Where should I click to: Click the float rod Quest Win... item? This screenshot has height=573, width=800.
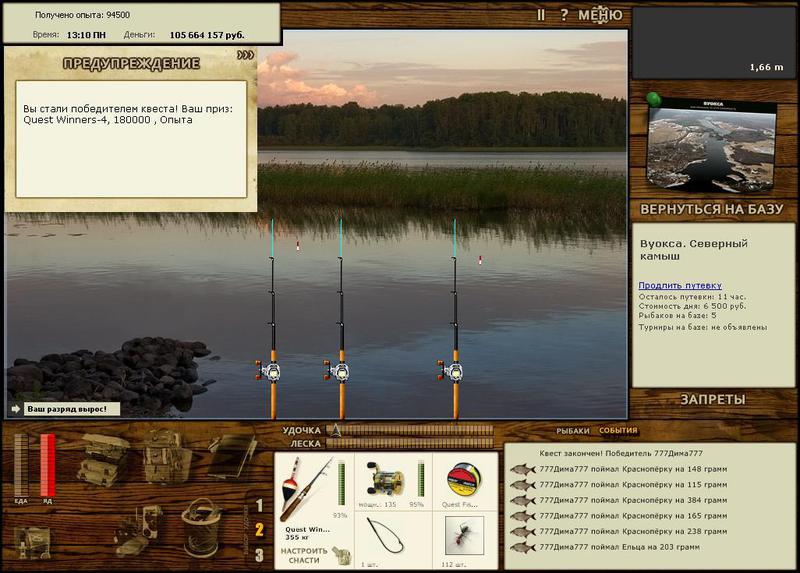[305, 489]
